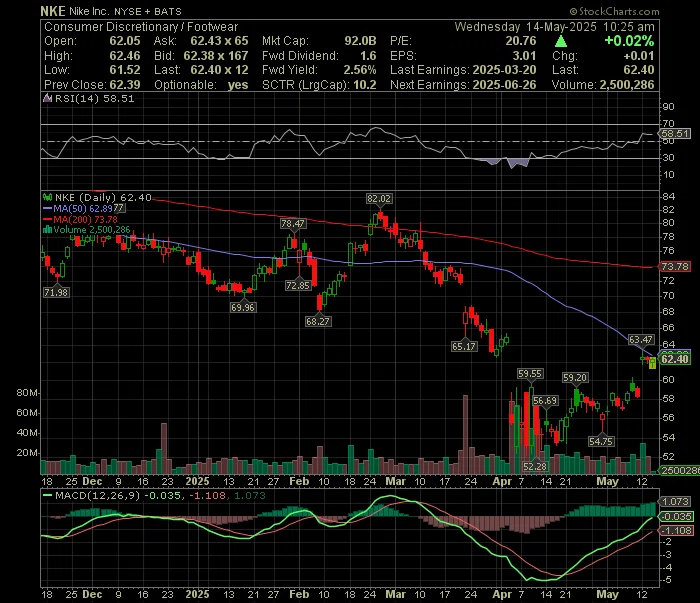
Task: Click the 2500286 volume axis tag
Action: tap(680, 470)
